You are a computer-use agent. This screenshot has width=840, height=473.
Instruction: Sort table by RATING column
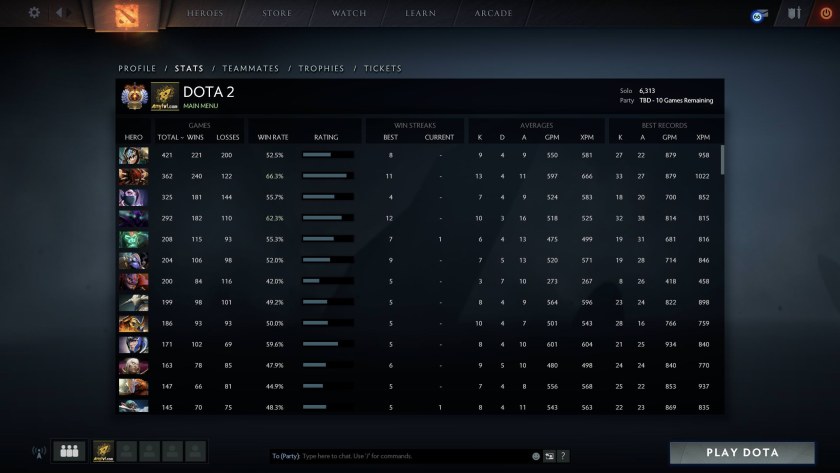326,137
